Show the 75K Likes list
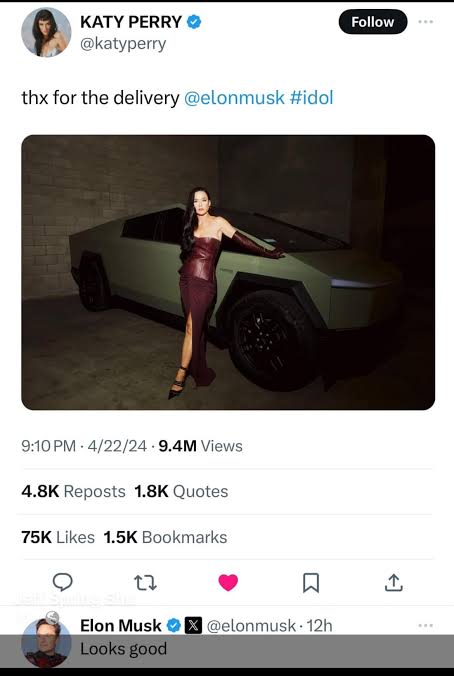454x676 pixels. tap(58, 537)
